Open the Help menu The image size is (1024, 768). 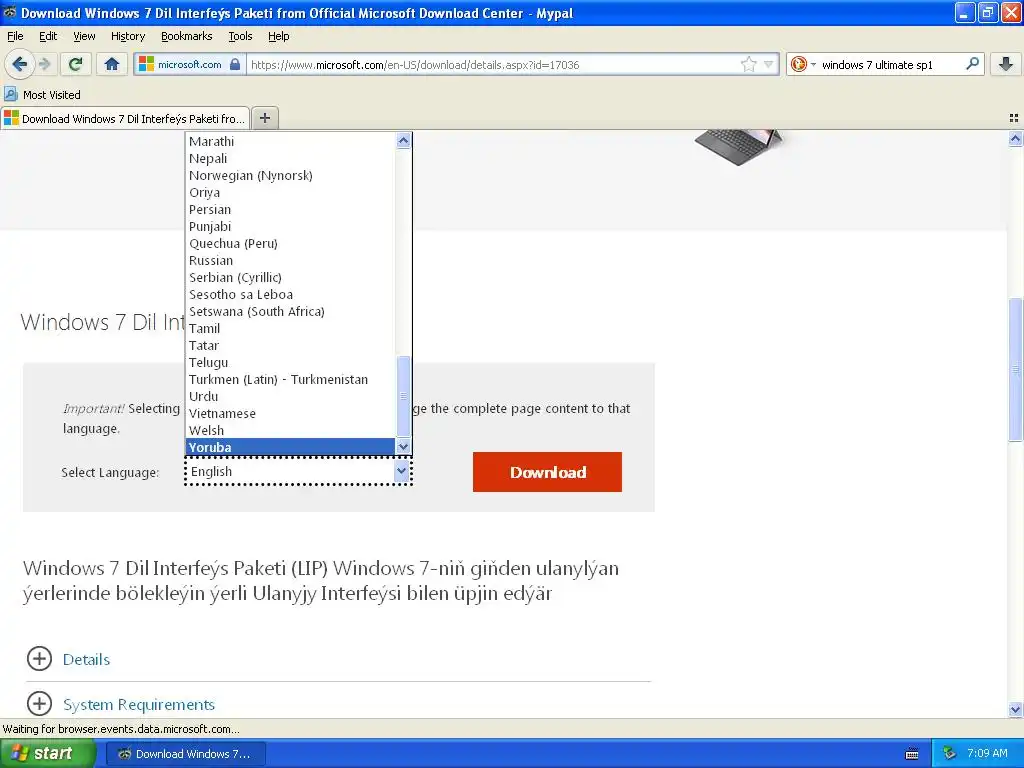278,36
